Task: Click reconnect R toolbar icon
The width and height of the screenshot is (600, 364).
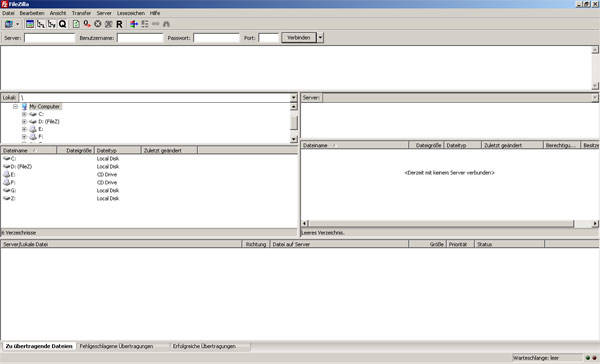Action: click(x=119, y=24)
